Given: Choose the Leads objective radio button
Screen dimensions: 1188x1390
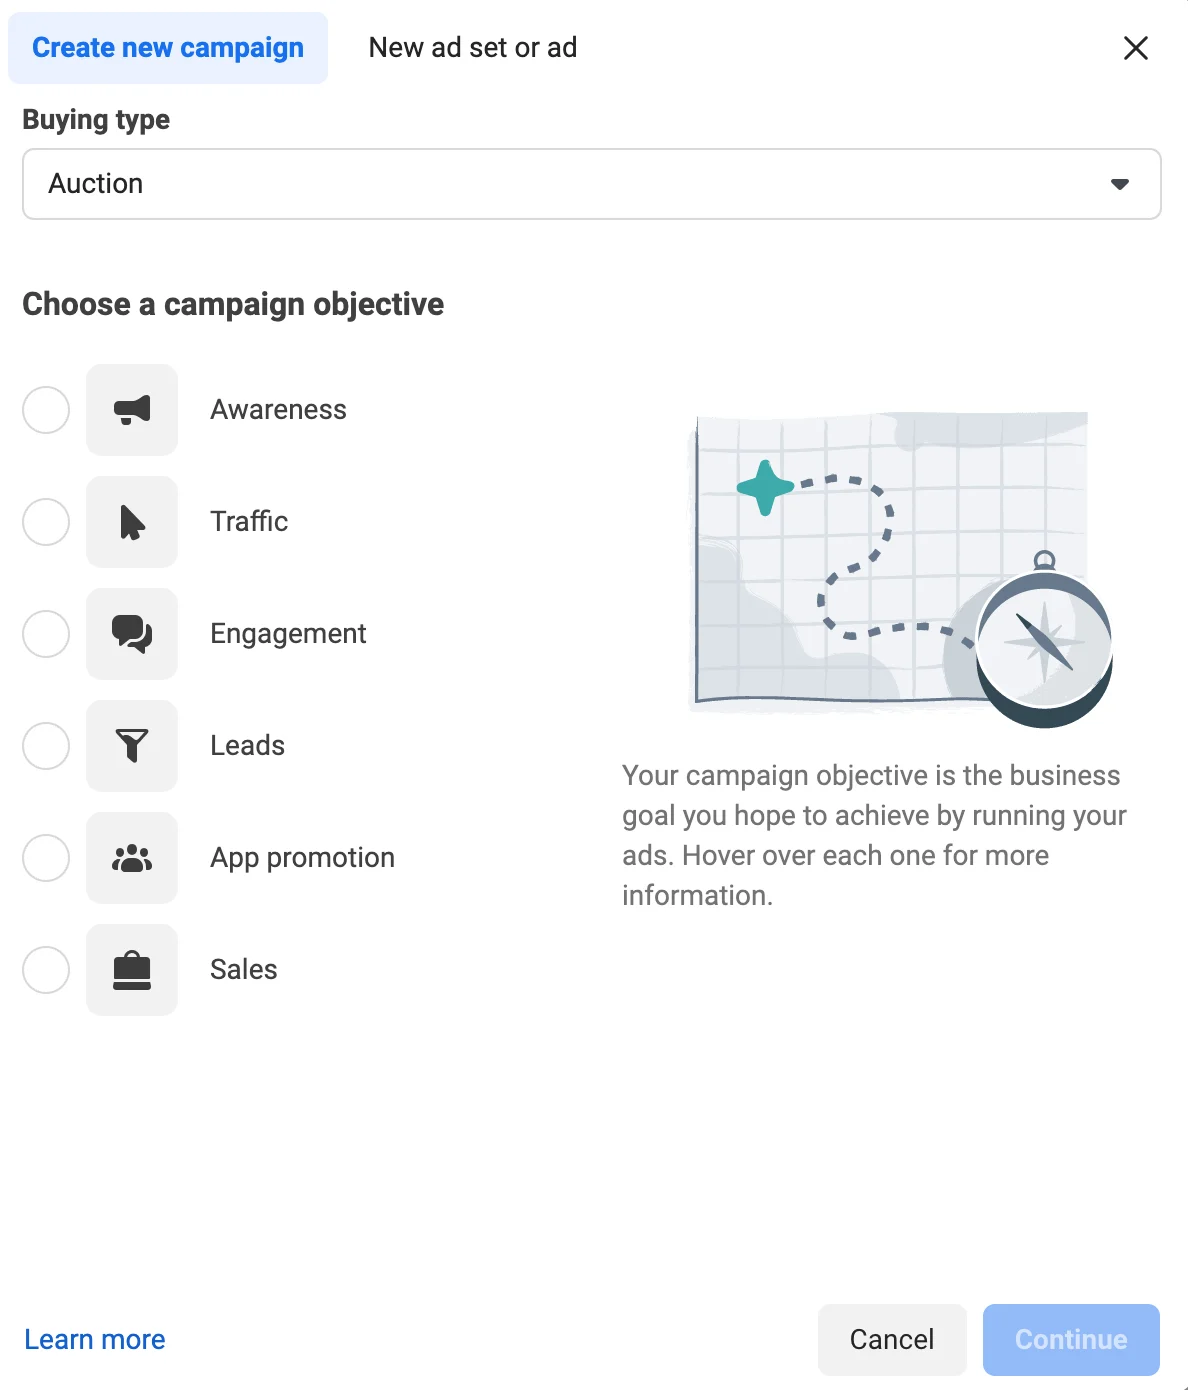Looking at the screenshot, I should (45, 745).
